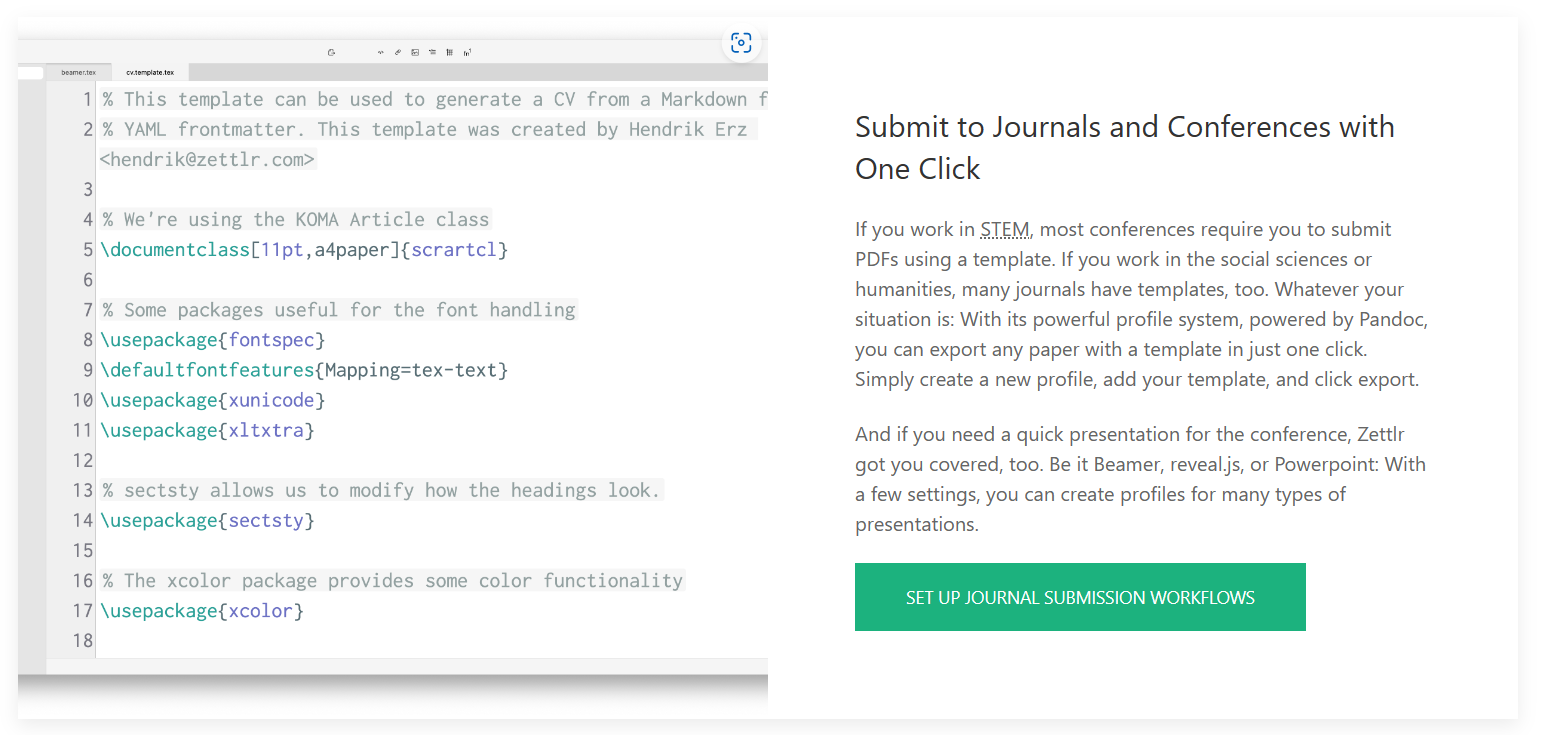Click the xcolor package name in line 17
This screenshot has height=735, width=1543.
coord(261,610)
